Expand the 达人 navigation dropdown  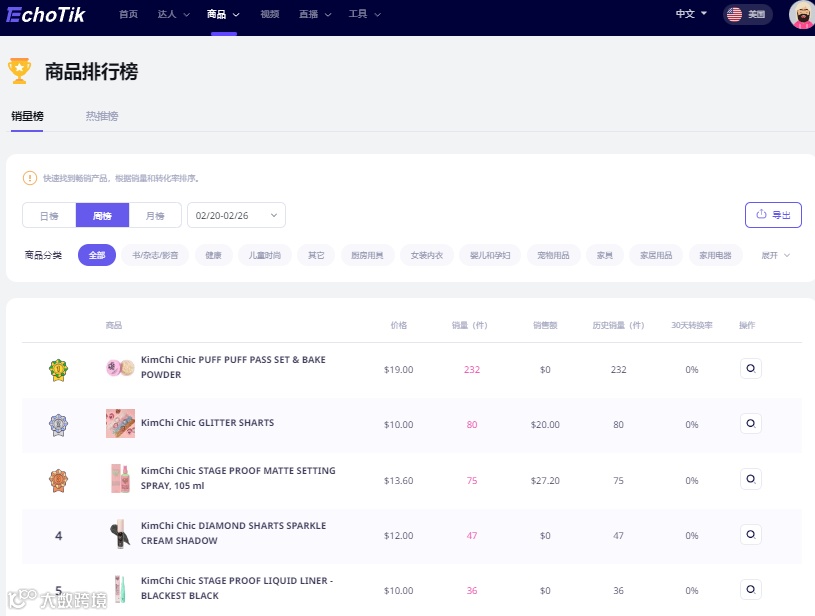(x=174, y=15)
